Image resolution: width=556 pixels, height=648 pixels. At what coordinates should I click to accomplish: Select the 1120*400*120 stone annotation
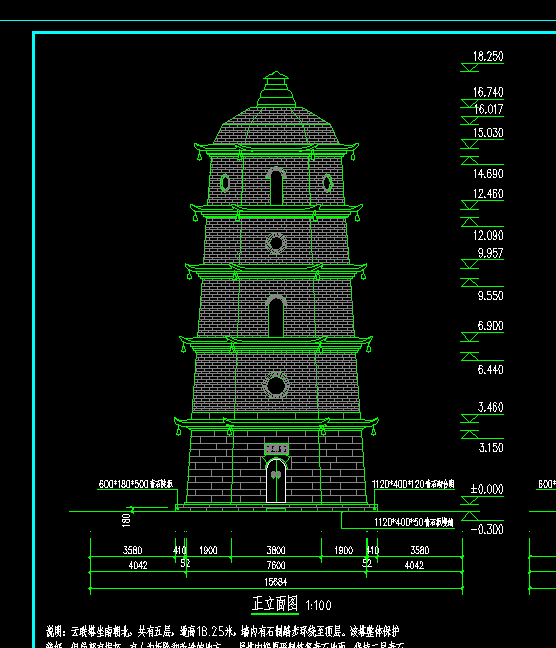(x=413, y=484)
